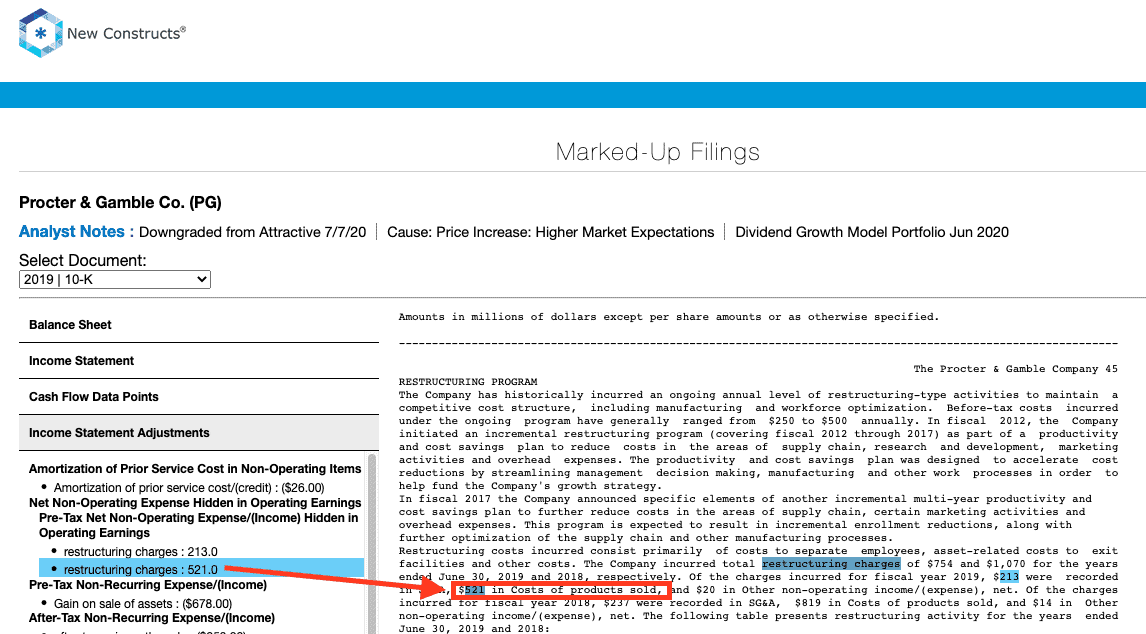
Task: Click the 'Select Document:' label
Action: coord(83,260)
